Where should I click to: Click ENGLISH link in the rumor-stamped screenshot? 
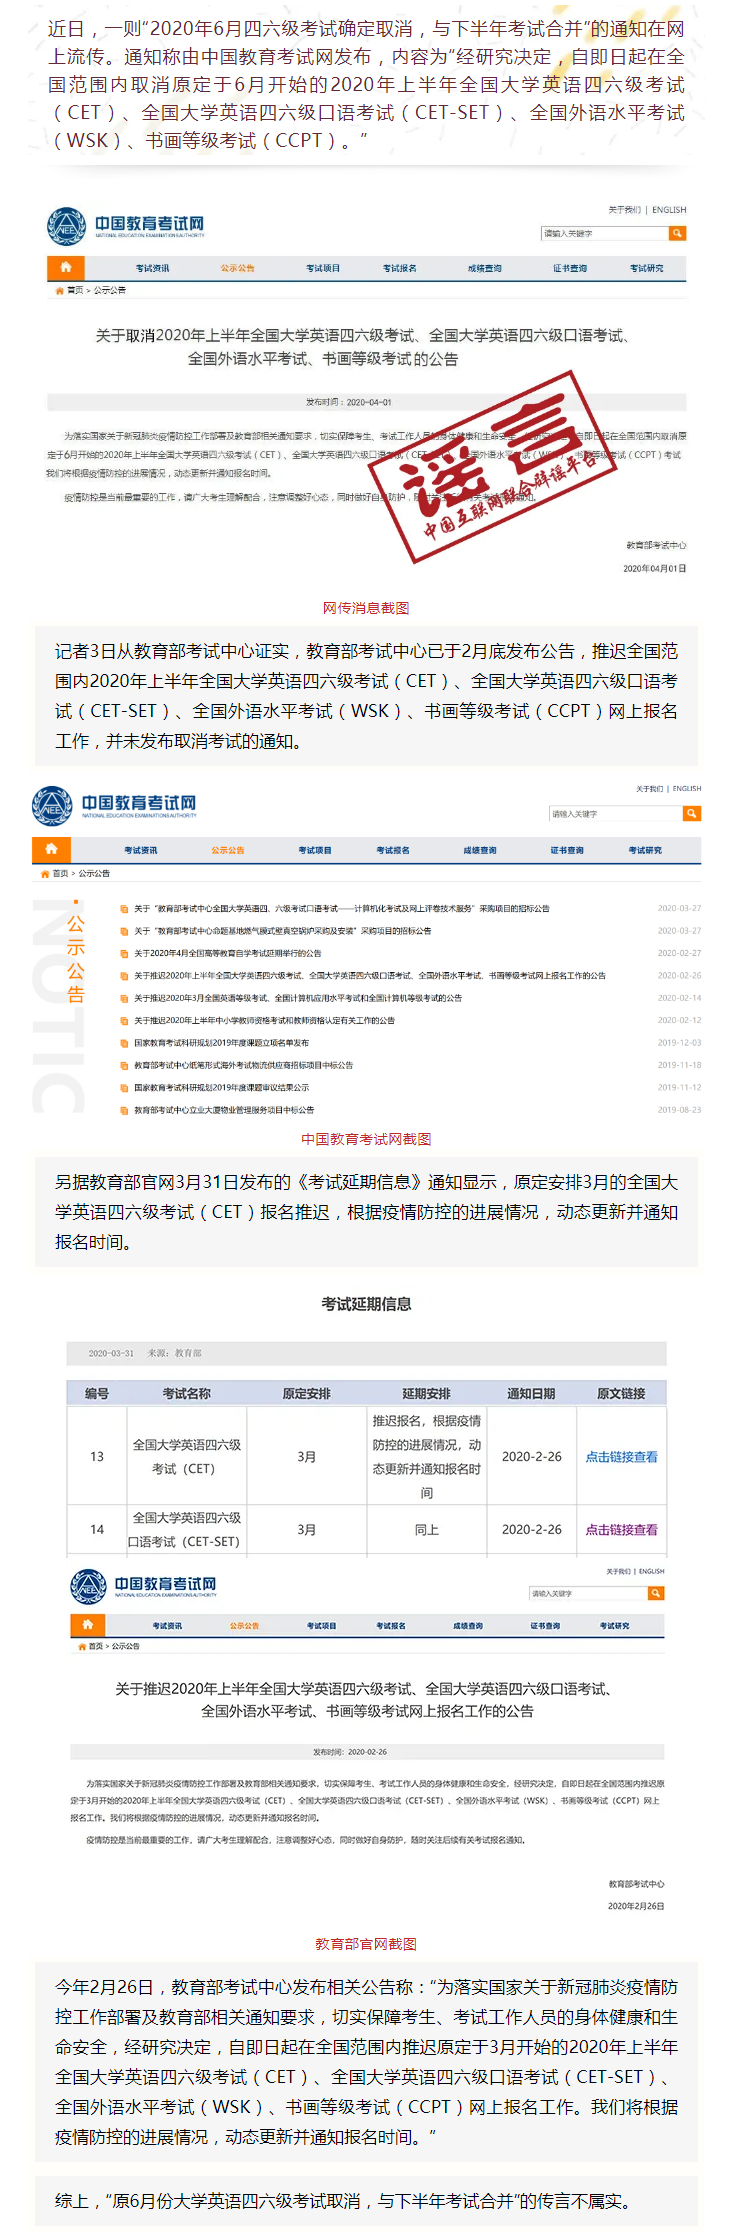669,210
